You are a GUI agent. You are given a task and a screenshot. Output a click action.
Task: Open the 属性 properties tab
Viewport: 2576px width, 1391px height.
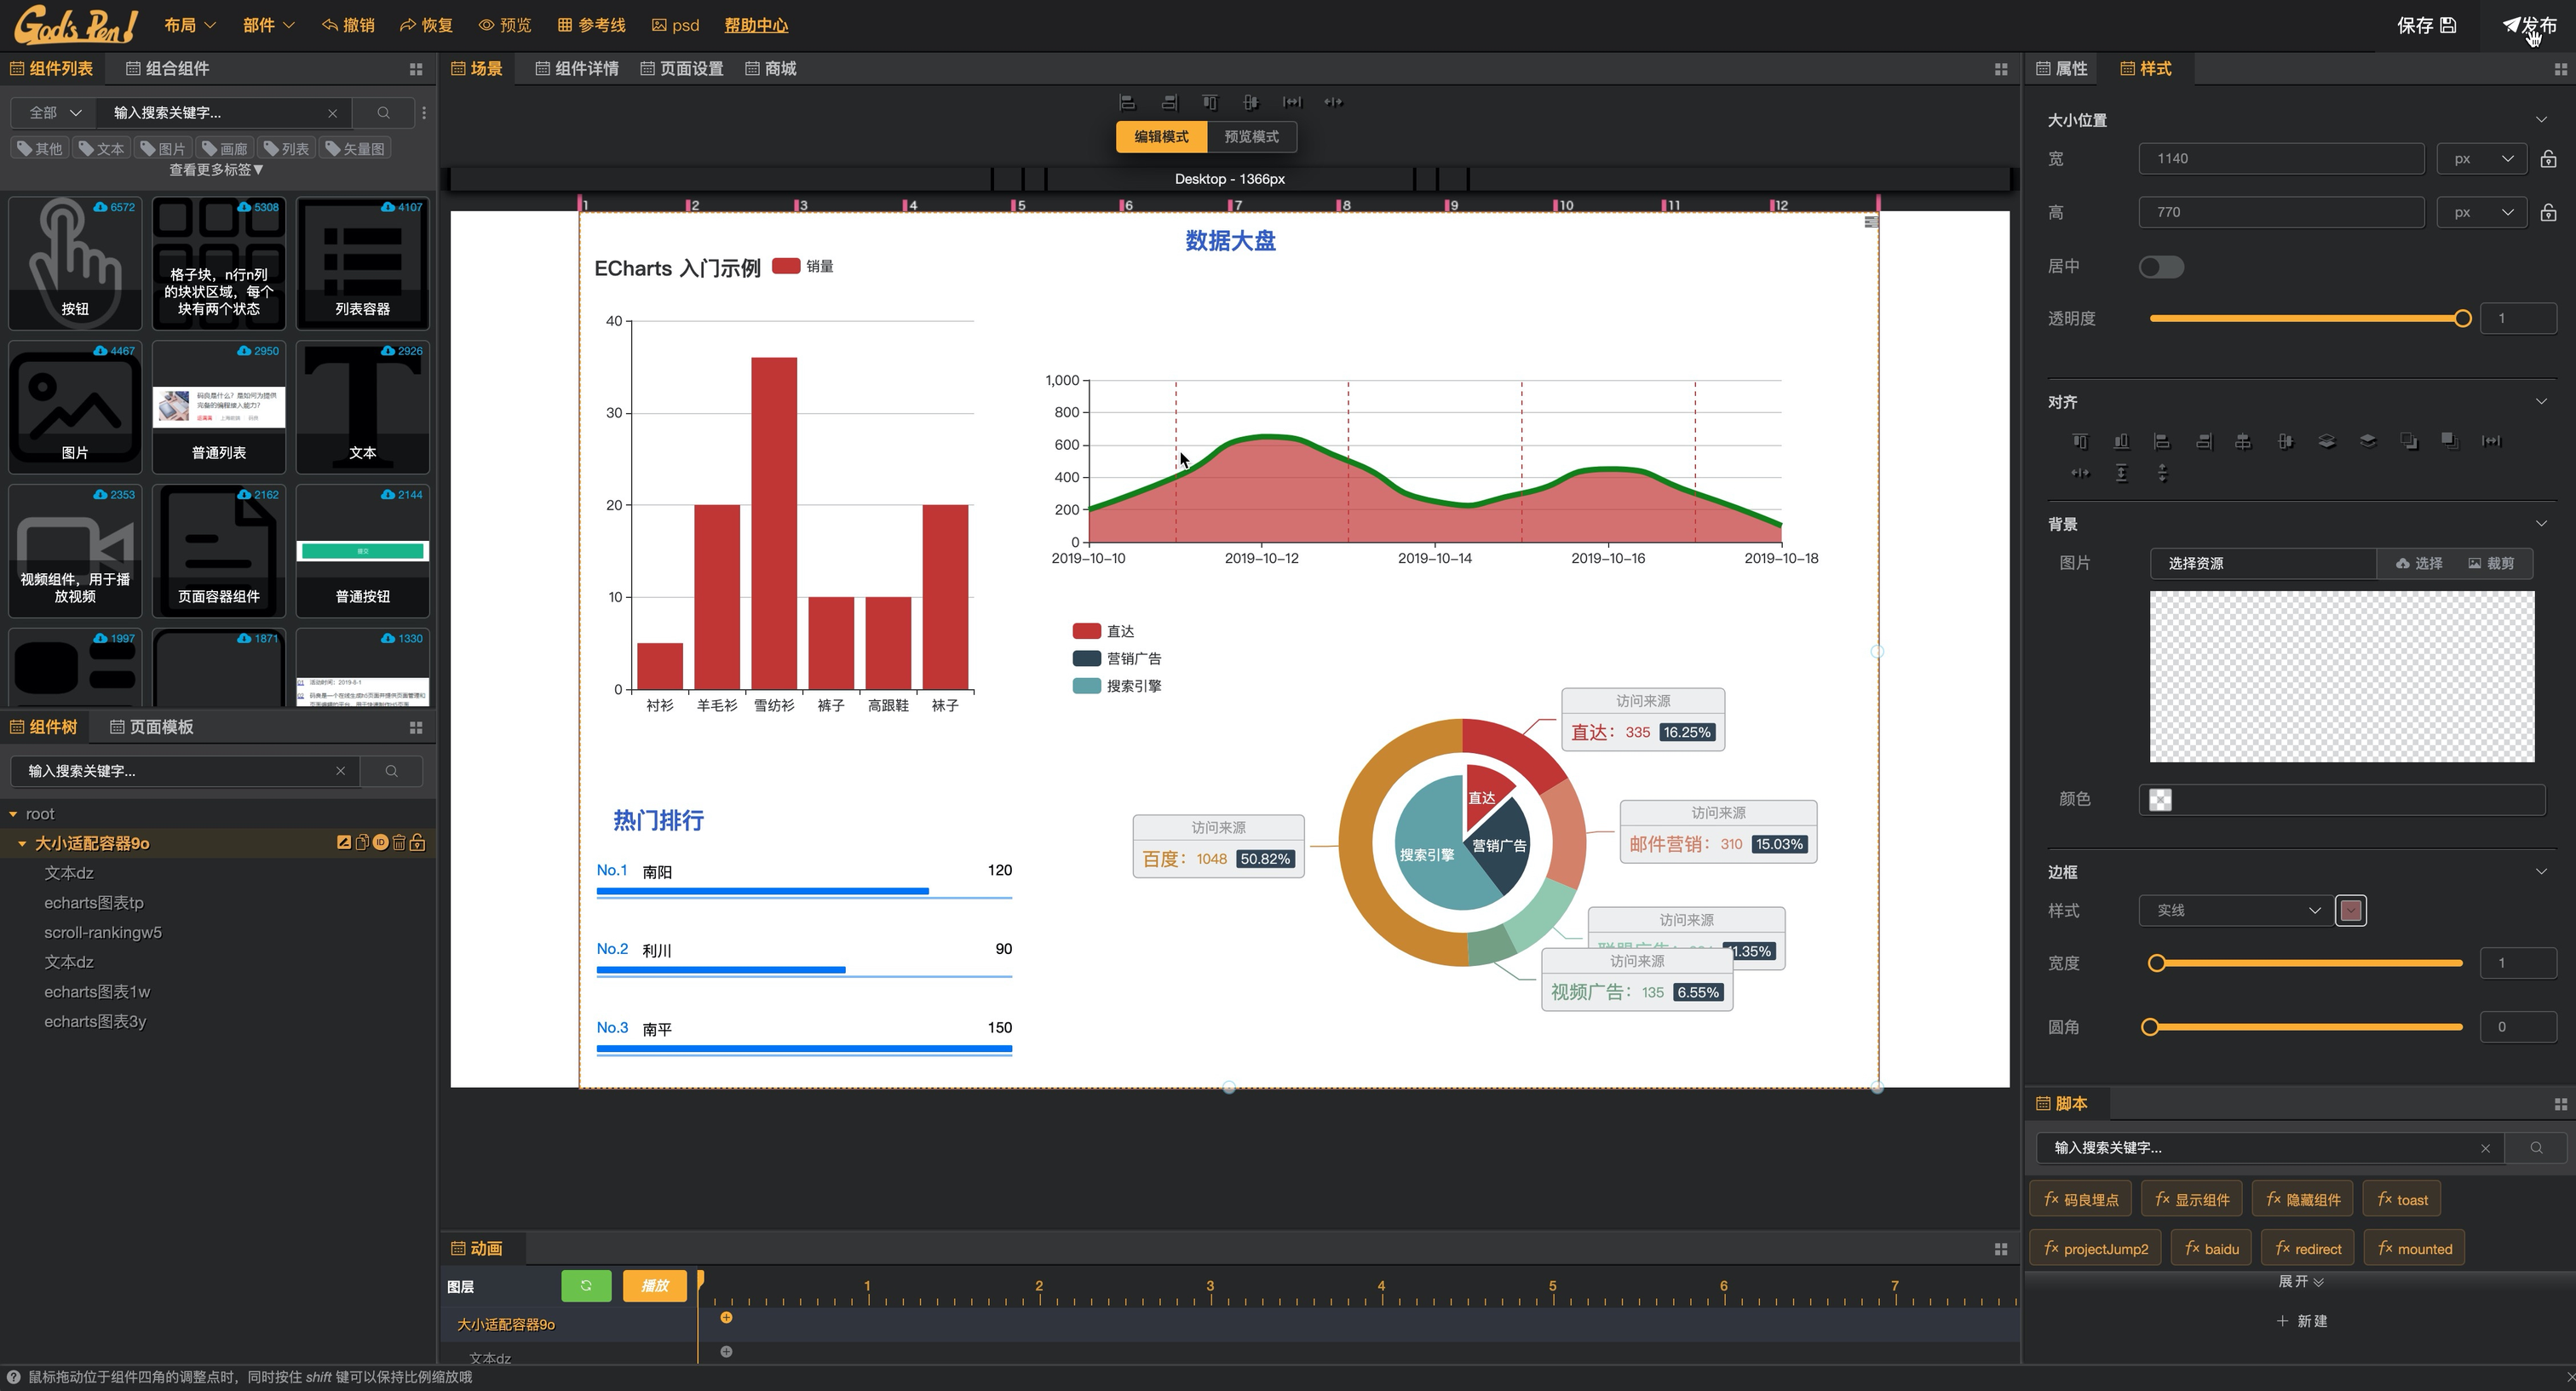pyautogui.click(x=2062, y=69)
